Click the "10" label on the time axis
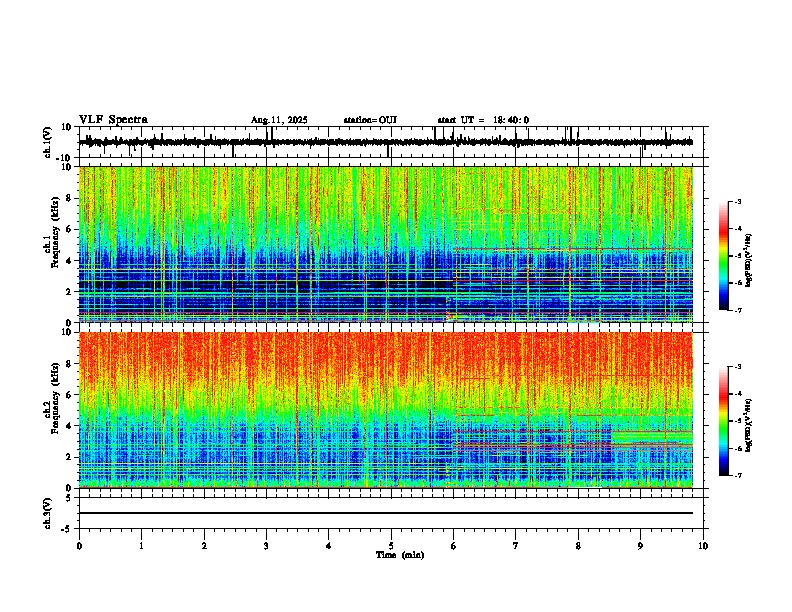Viewport: 792px width, 612px height. [x=703, y=546]
